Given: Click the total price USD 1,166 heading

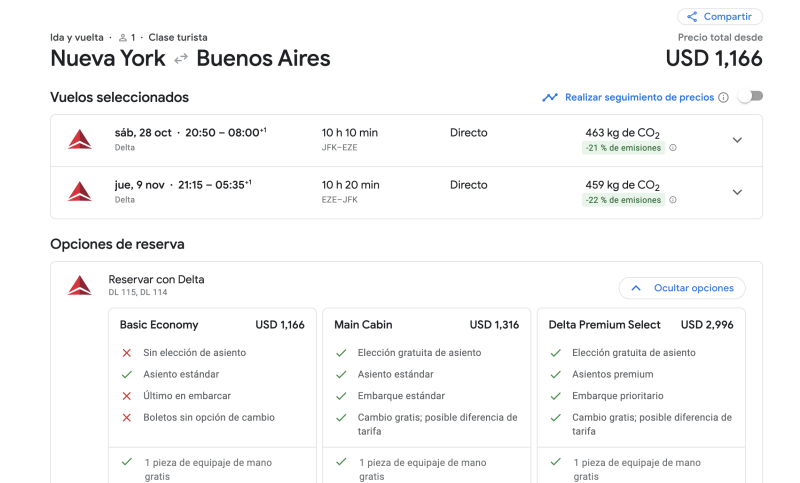Looking at the screenshot, I should coord(714,59).
